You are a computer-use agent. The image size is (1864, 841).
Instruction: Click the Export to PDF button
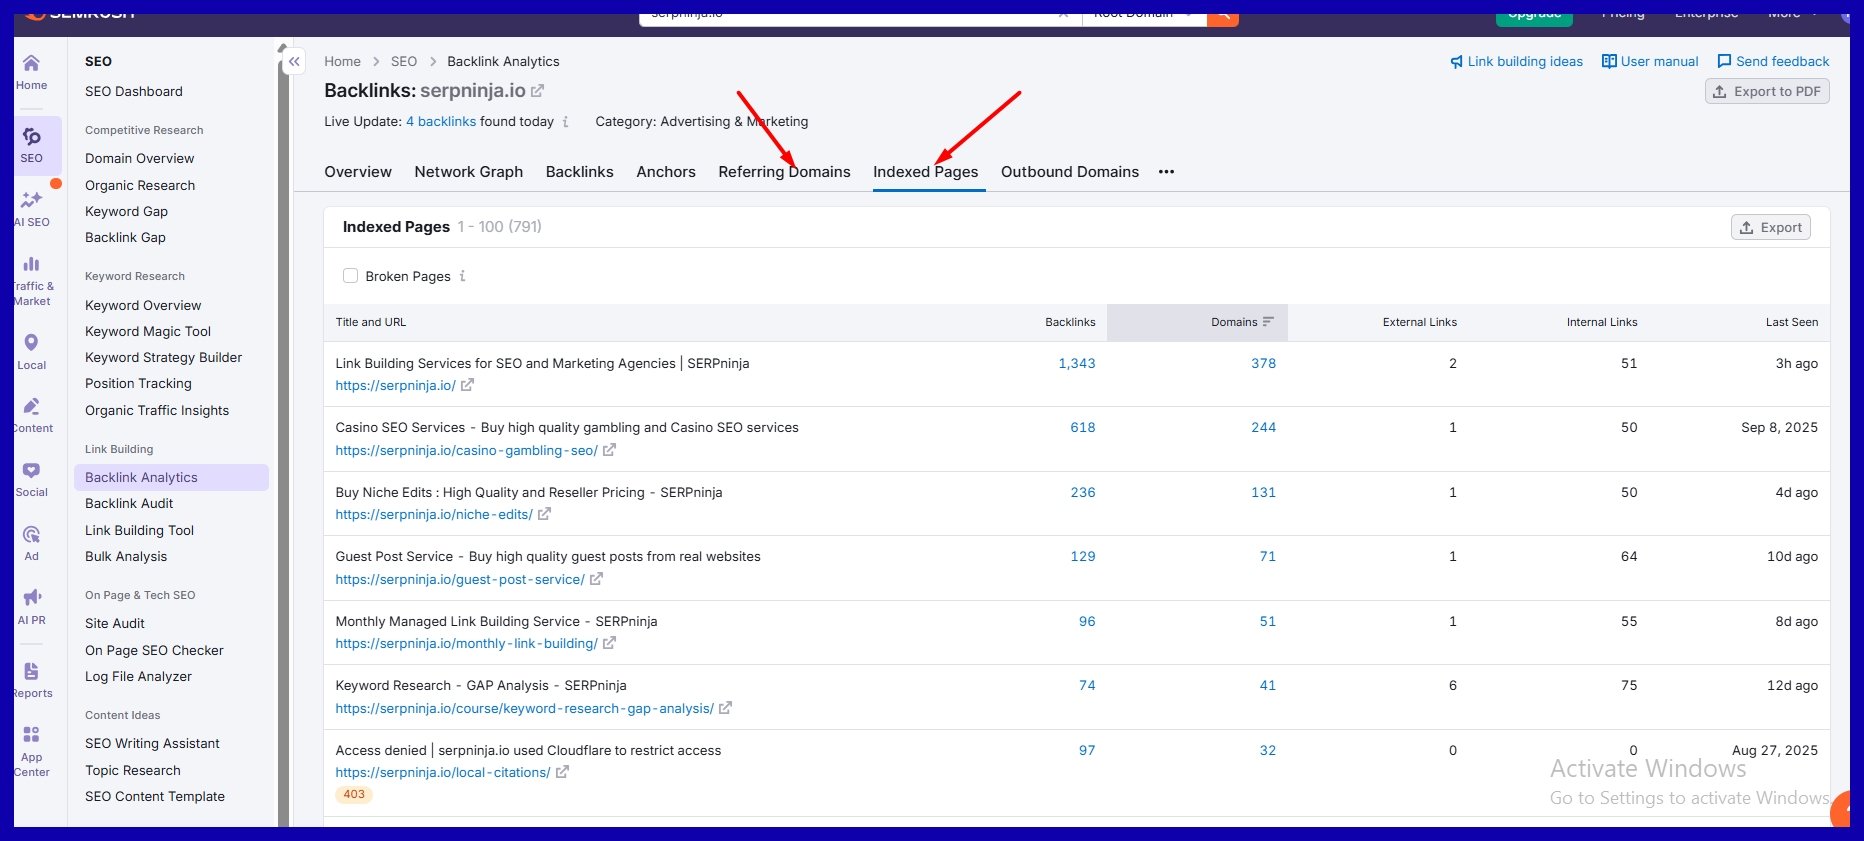coord(1766,92)
